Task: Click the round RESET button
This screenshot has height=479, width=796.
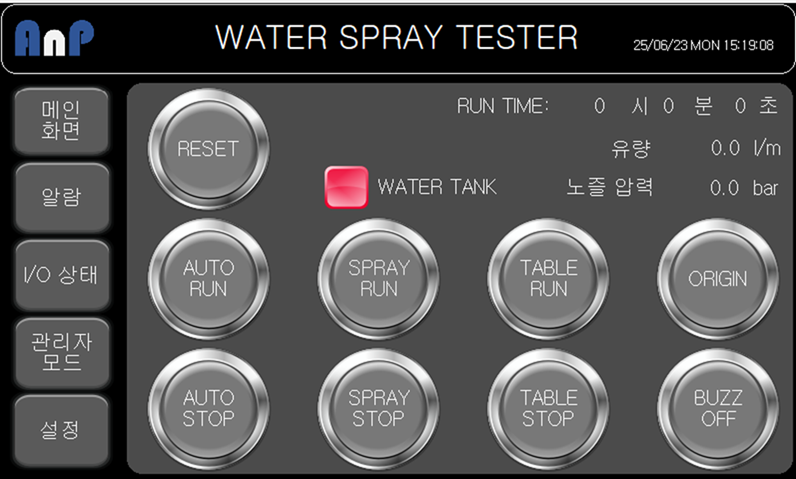Action: [208, 149]
